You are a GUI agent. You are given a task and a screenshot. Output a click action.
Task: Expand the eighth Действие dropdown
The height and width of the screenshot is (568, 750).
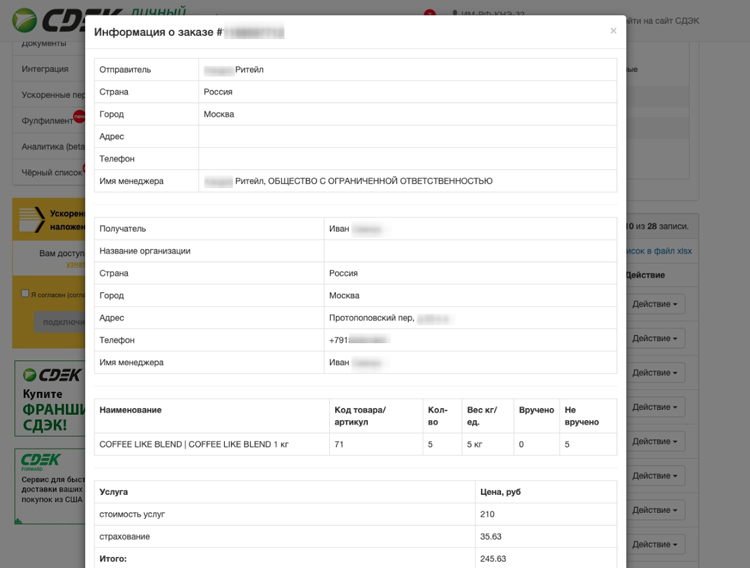click(655, 545)
